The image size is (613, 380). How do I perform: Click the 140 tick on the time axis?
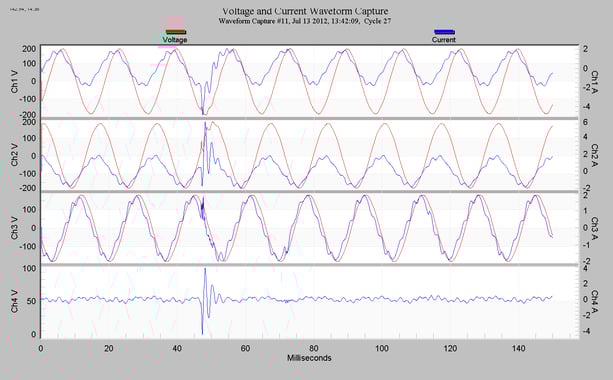point(518,348)
